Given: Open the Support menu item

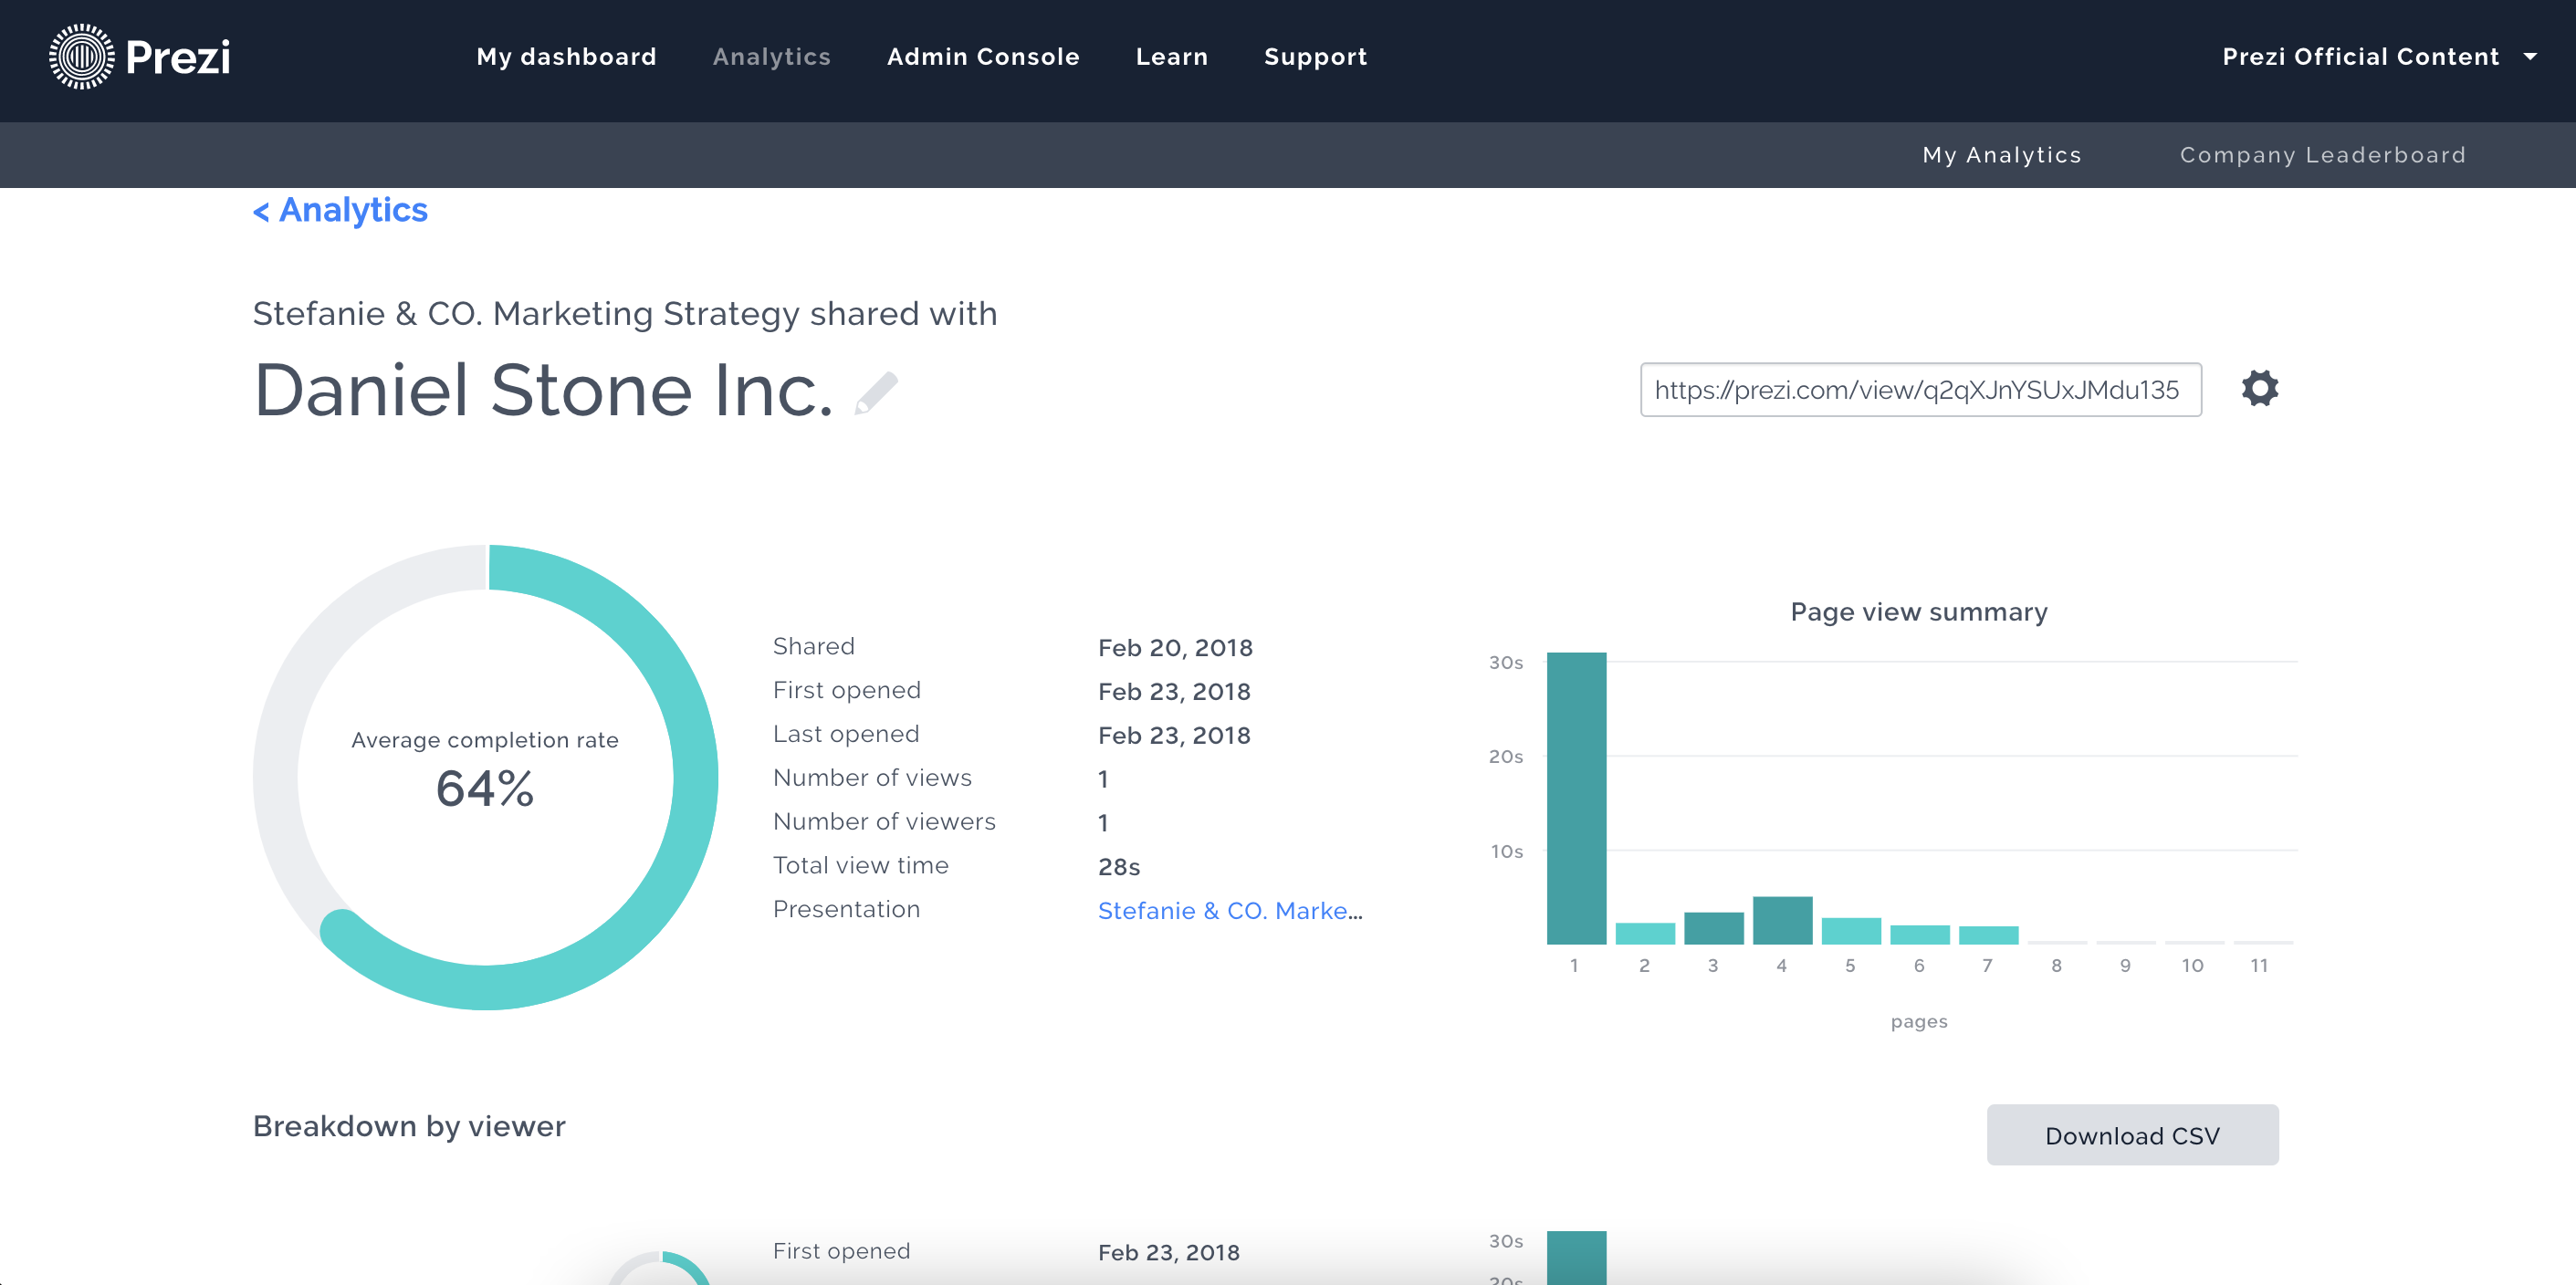Looking at the screenshot, I should coord(1315,57).
